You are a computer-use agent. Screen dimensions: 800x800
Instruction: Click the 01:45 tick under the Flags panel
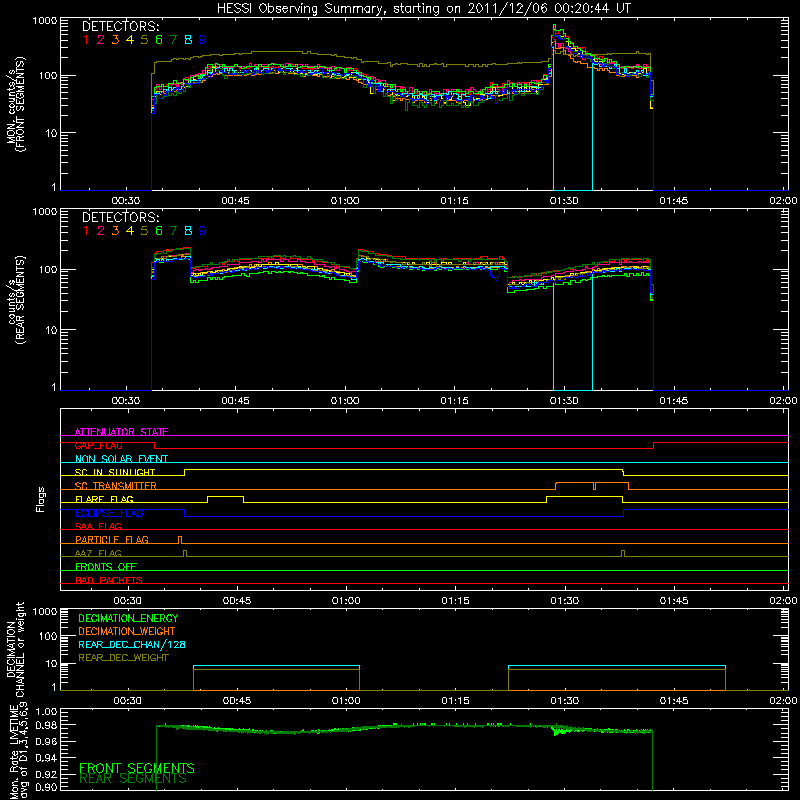coord(673,601)
